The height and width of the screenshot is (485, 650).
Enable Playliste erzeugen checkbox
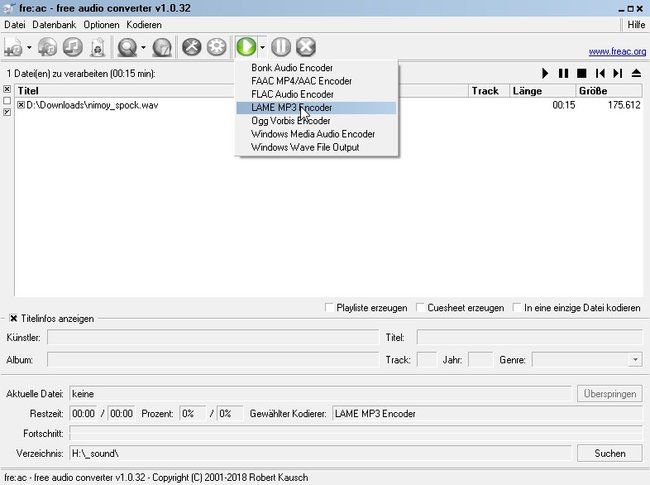pos(330,308)
